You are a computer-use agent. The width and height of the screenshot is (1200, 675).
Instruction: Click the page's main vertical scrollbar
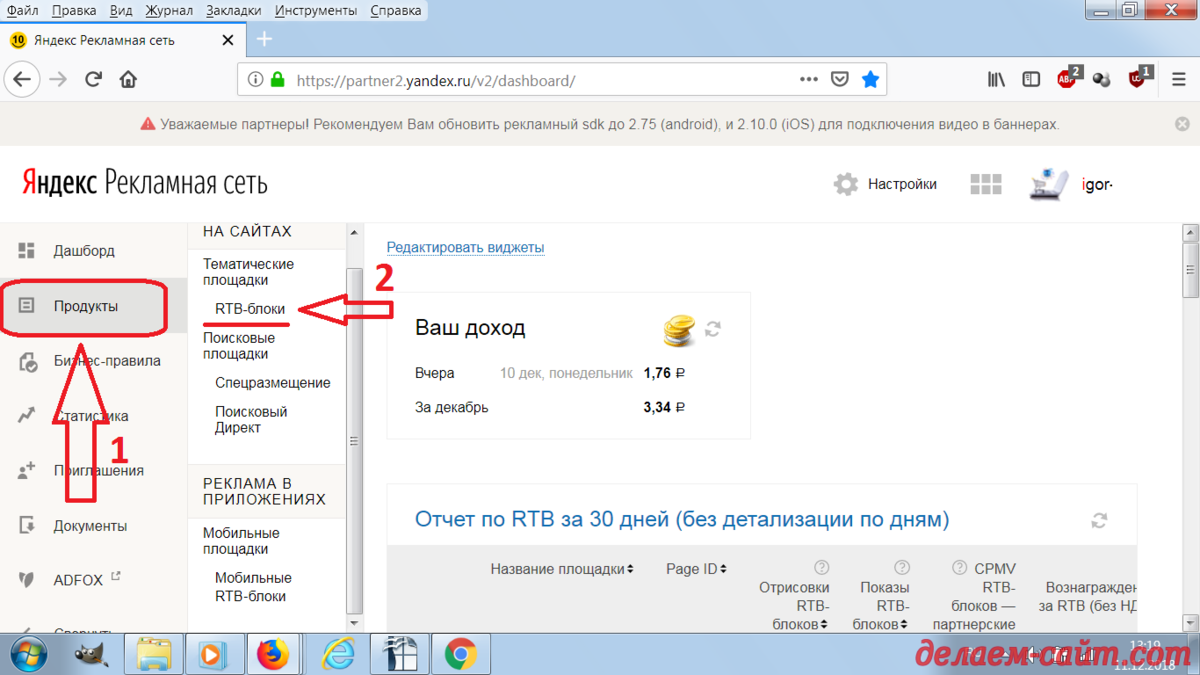tap(1190, 270)
